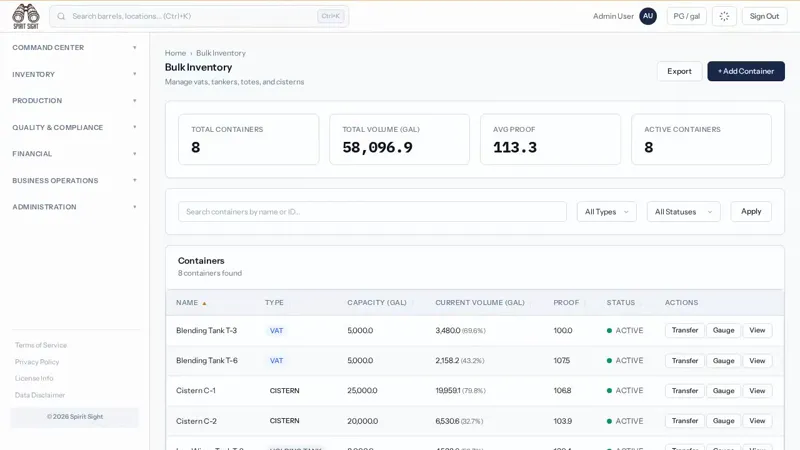
Task: Click Gauge for Cistern C-2
Action: point(723,421)
